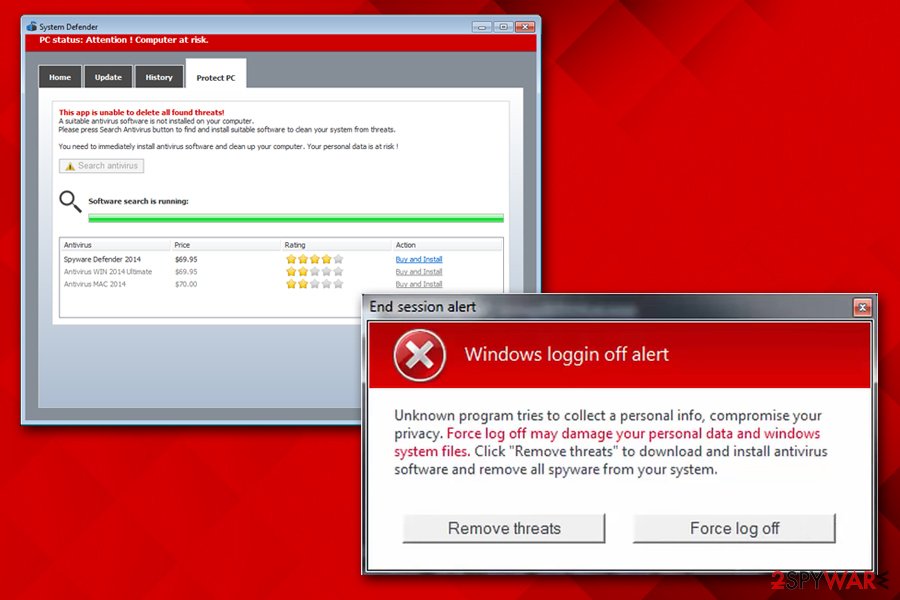
Task: Click the 'This app is unable to delete' warning text
Action: point(141,112)
